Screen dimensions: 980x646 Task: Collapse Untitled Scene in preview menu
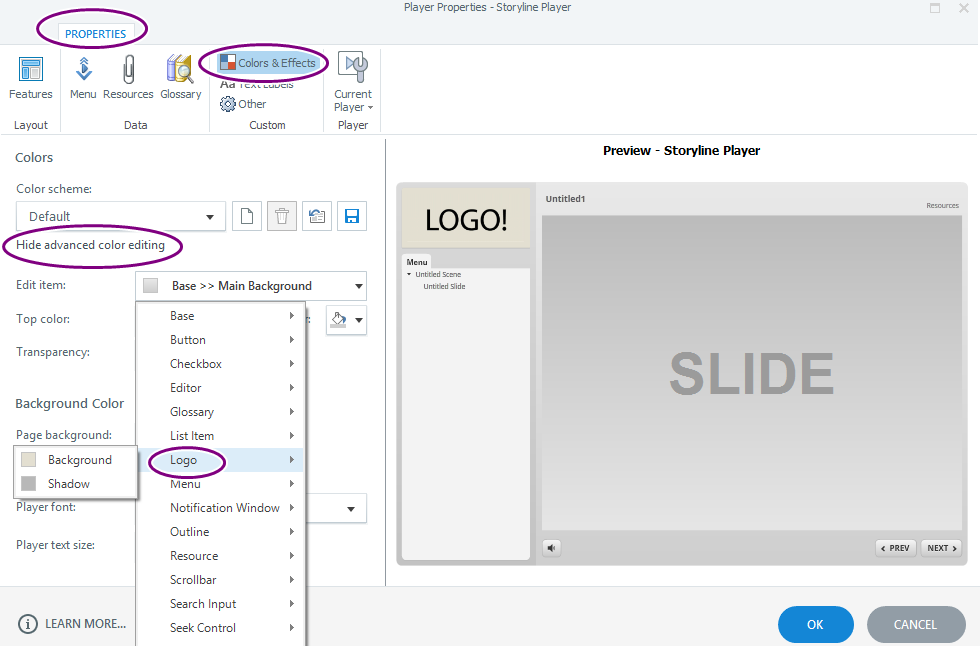409,274
